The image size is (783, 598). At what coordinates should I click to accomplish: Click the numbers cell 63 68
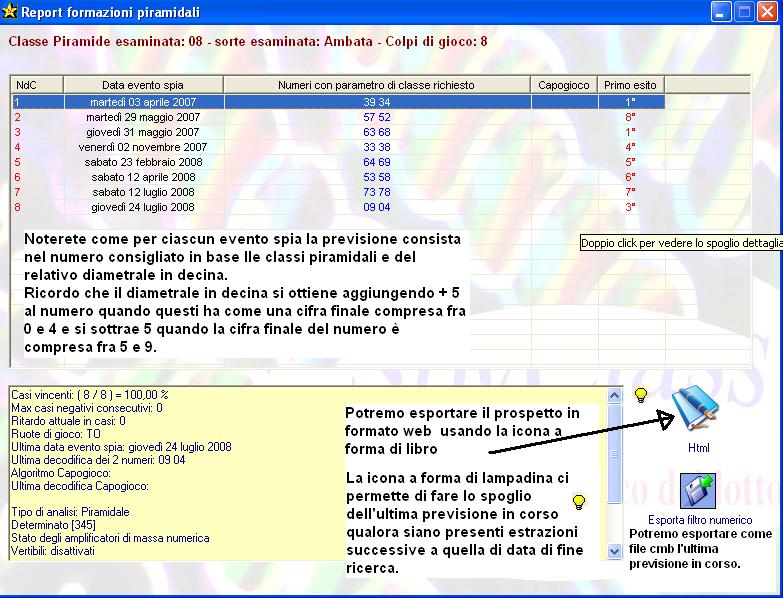(x=377, y=132)
